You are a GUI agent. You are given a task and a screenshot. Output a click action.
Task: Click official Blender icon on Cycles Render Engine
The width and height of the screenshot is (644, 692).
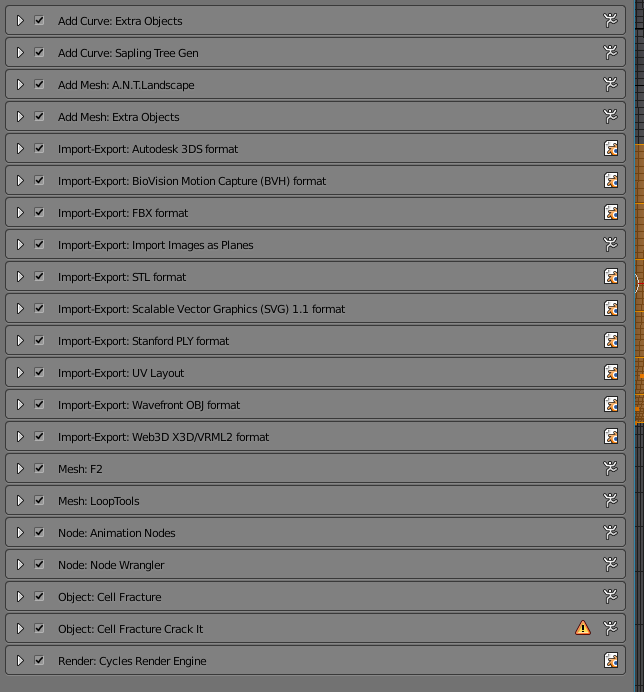click(611, 660)
